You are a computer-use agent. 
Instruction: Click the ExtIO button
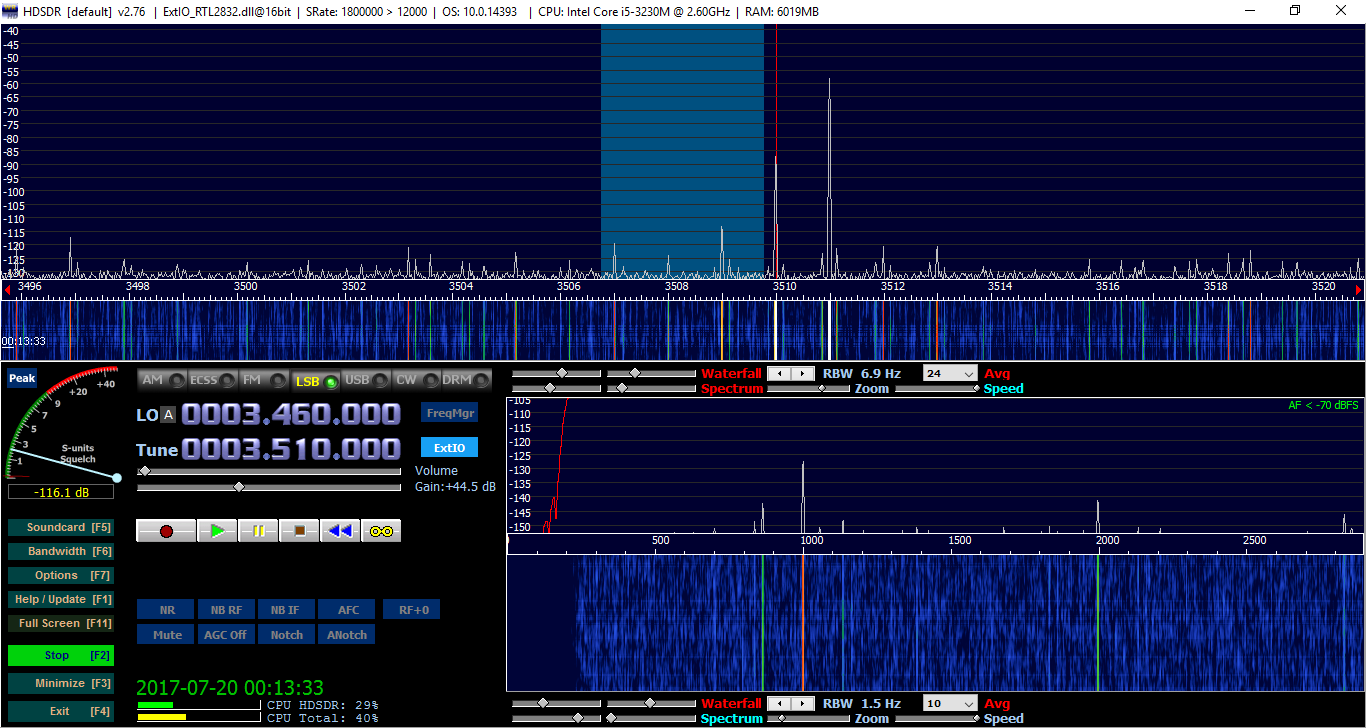(449, 448)
